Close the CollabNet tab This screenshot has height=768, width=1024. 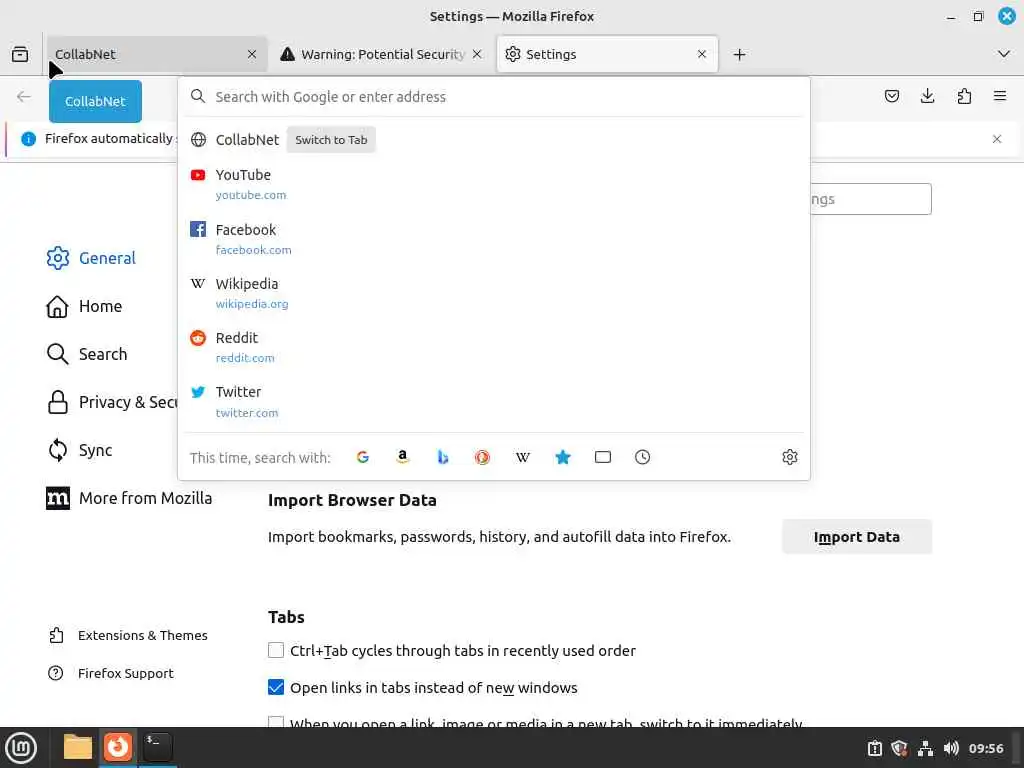[x=252, y=54]
